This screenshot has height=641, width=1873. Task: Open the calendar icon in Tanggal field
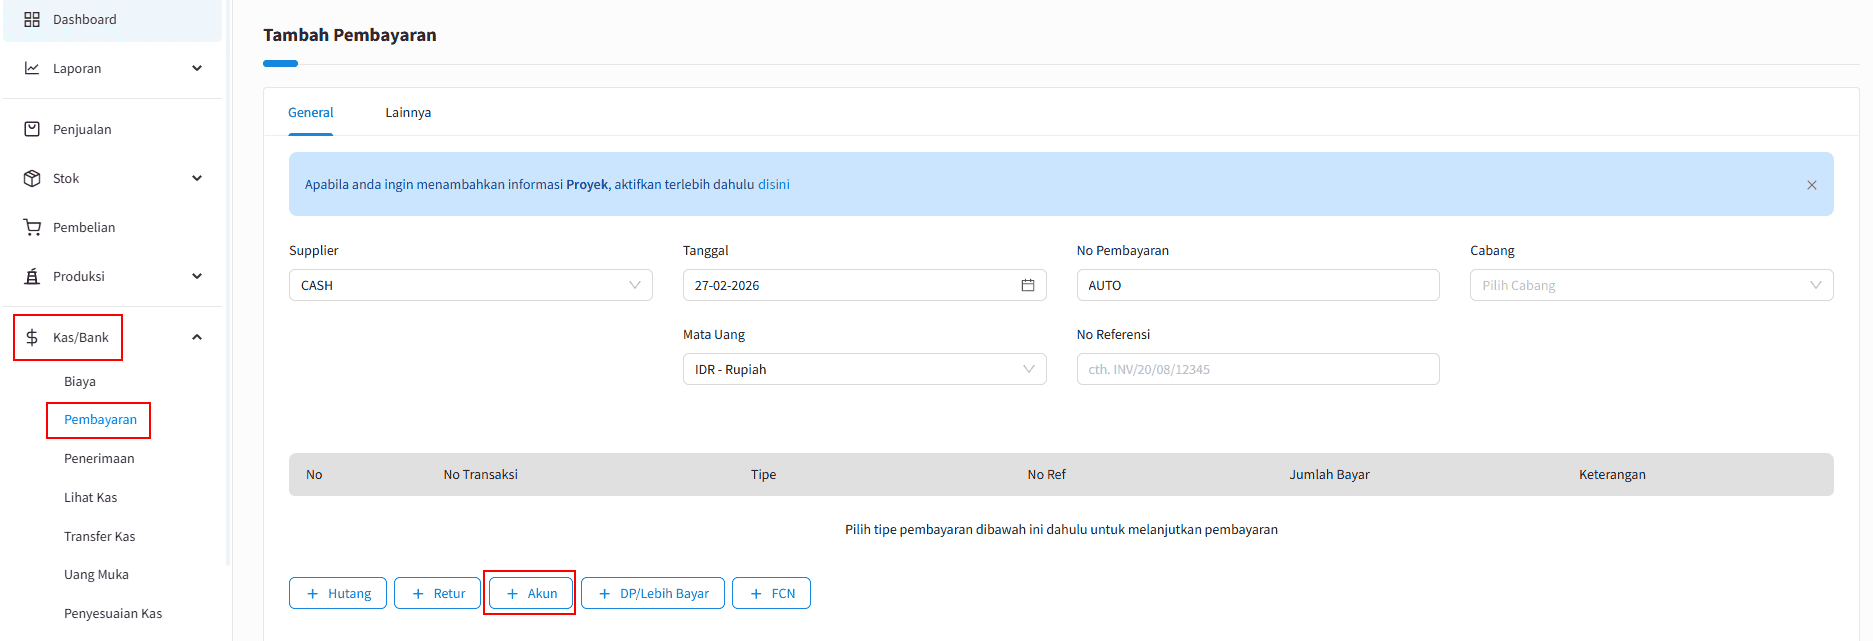[1027, 285]
